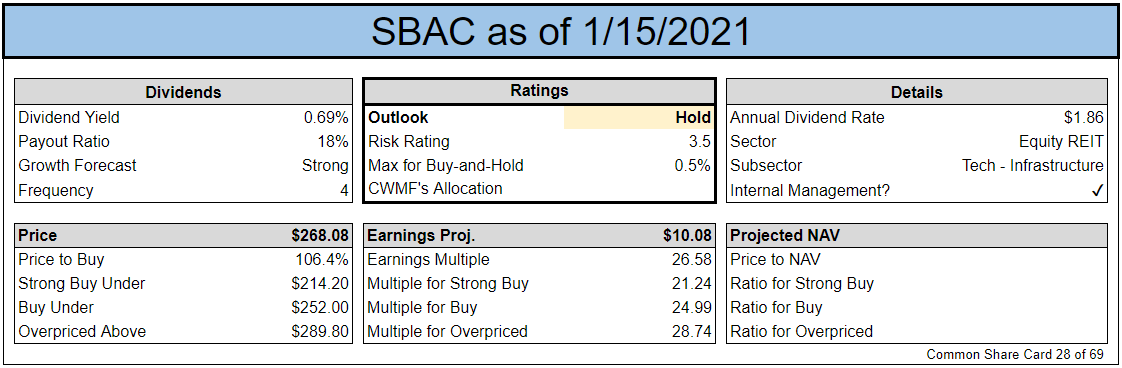This screenshot has height=368, width=1122.
Task: Click the SBAC as of 1/15/2021 title
Action: coord(560,32)
